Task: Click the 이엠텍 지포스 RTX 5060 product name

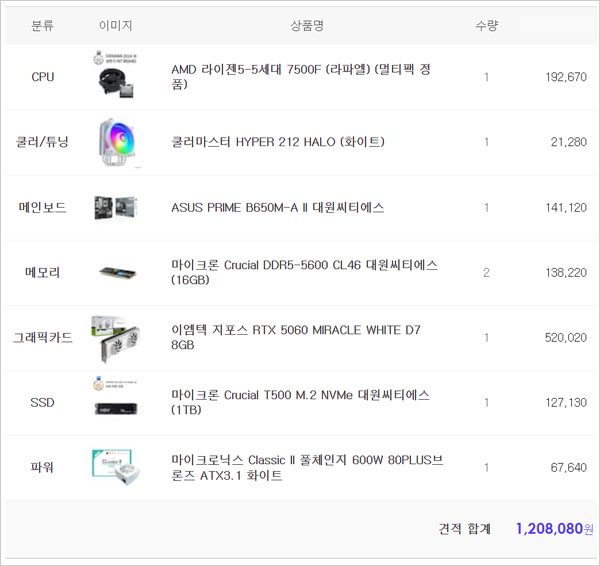Action: pyautogui.click(x=298, y=337)
